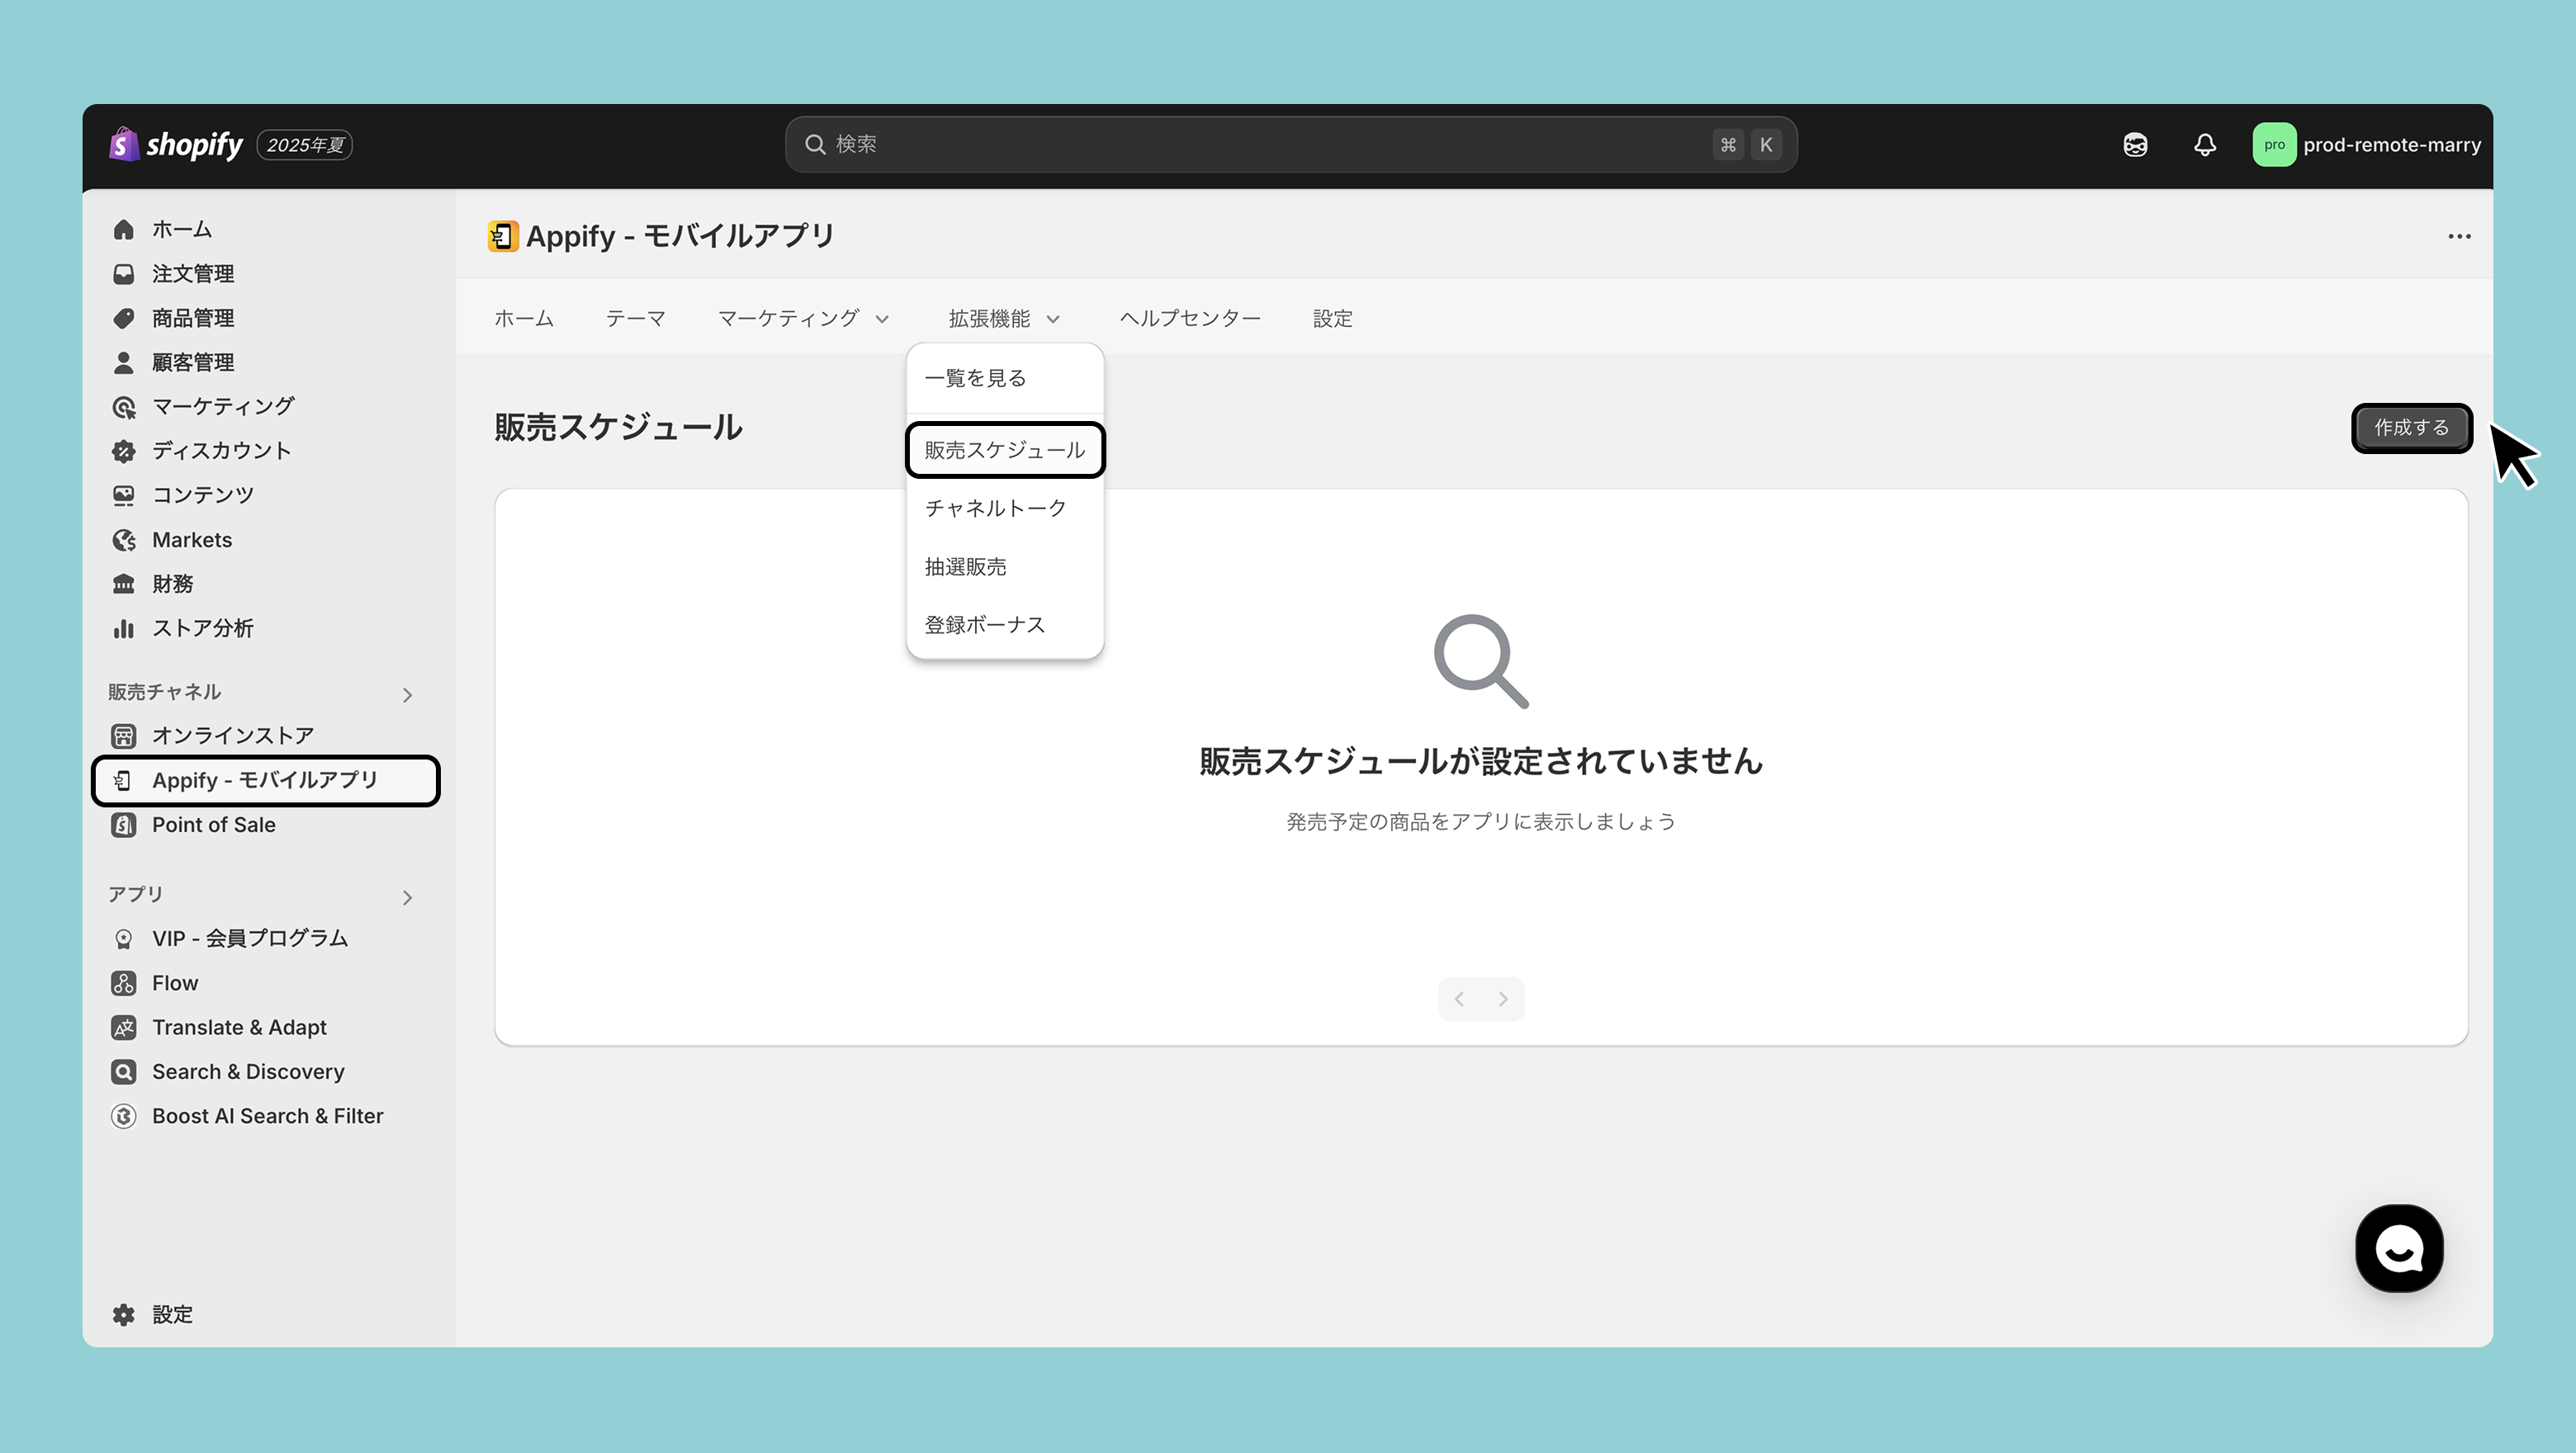Click the three-dot more options icon

pos(2459,237)
